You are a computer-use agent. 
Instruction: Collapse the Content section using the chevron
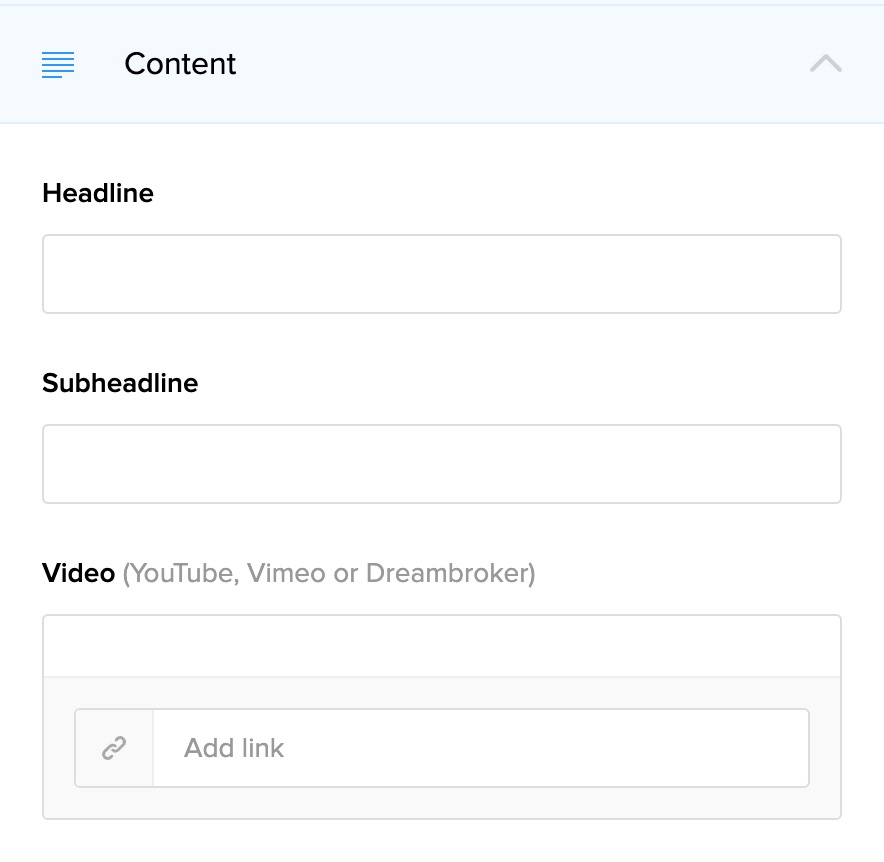pyautogui.click(x=825, y=64)
